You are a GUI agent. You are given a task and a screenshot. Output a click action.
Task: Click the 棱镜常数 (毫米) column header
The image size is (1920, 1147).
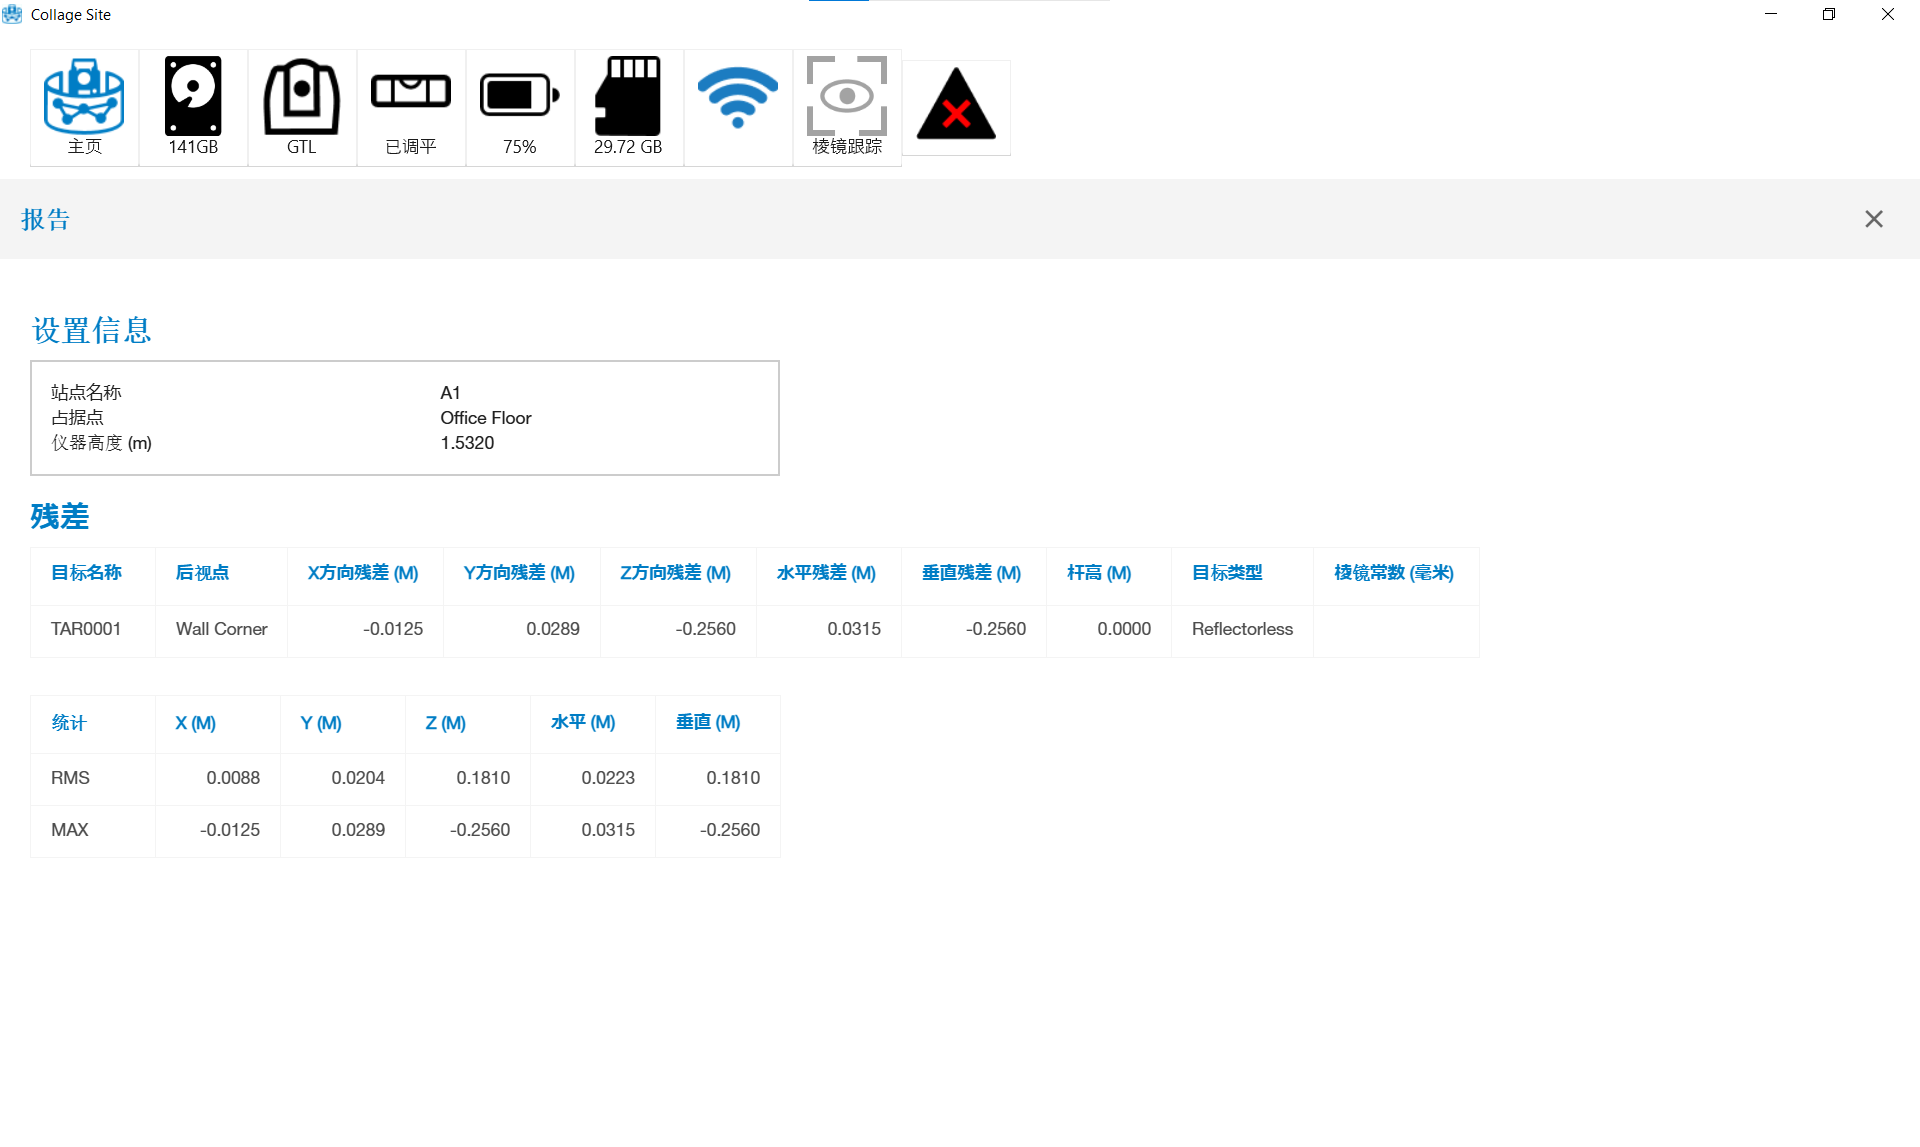[1393, 573]
